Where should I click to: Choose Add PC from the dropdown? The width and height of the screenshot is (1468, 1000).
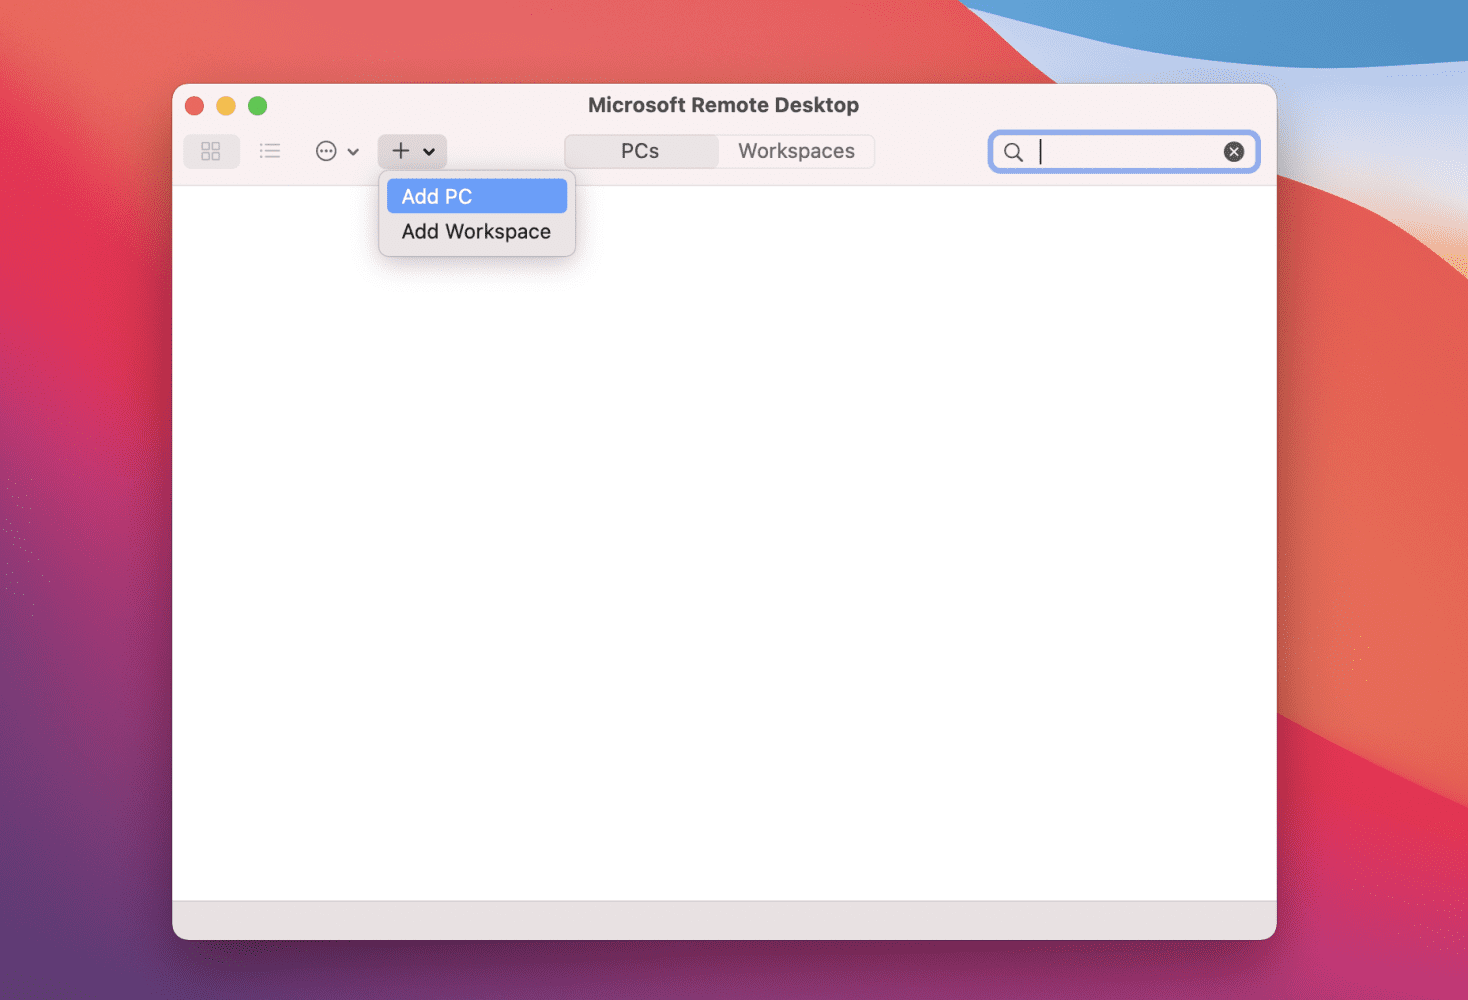pyautogui.click(x=477, y=196)
